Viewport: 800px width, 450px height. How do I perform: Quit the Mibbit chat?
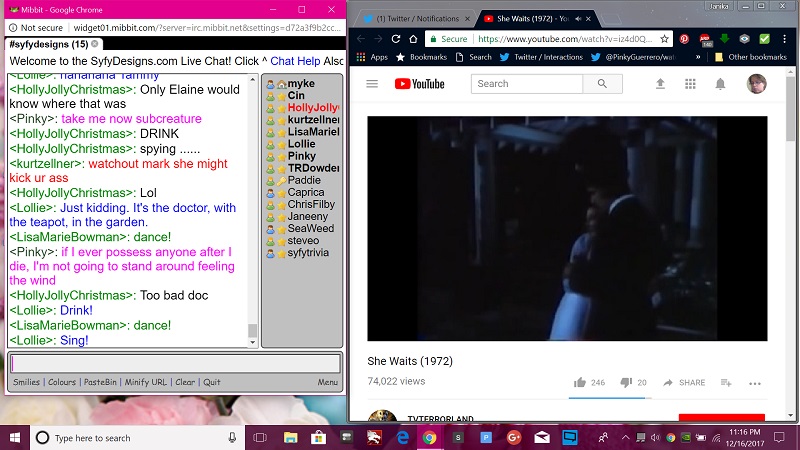pos(212,382)
